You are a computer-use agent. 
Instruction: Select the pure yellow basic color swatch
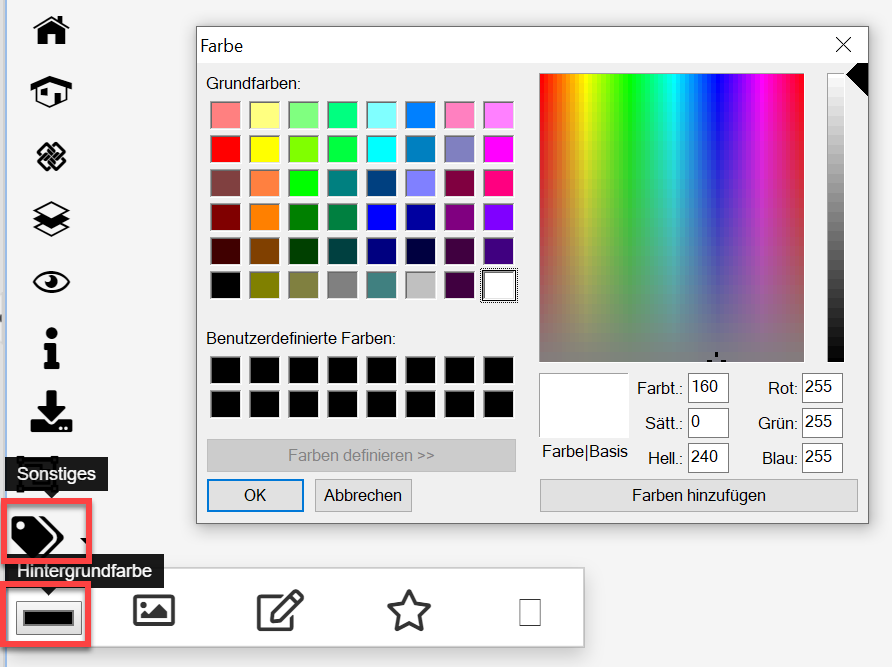[265, 149]
